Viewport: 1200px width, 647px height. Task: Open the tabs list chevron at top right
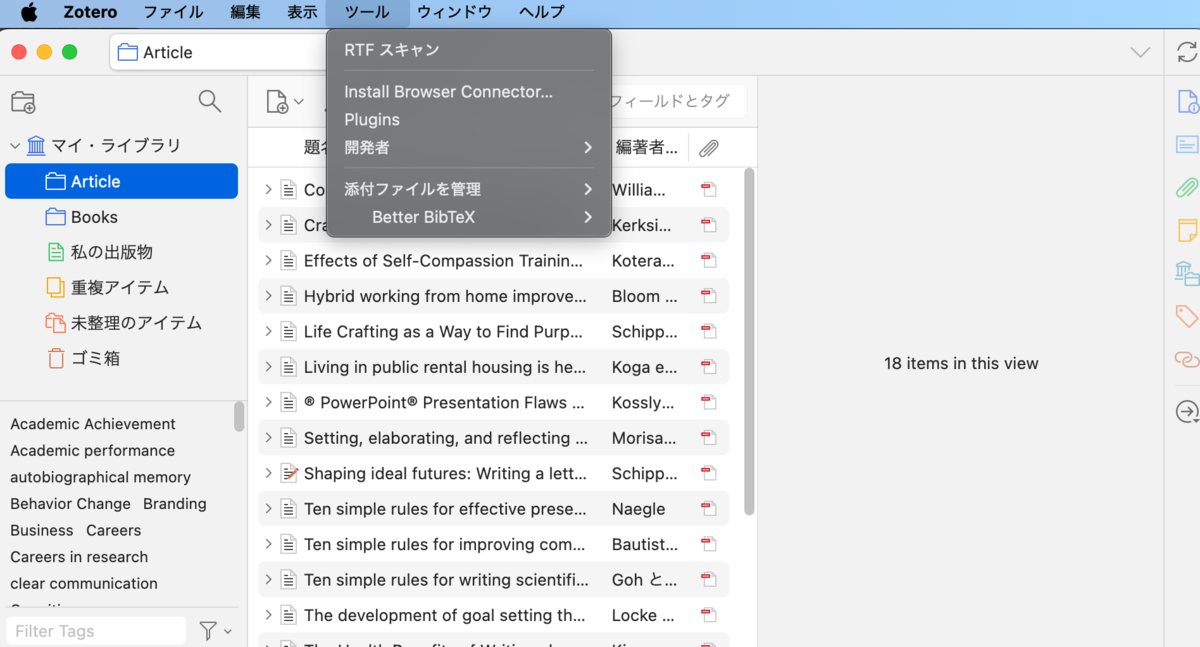[x=1140, y=52]
